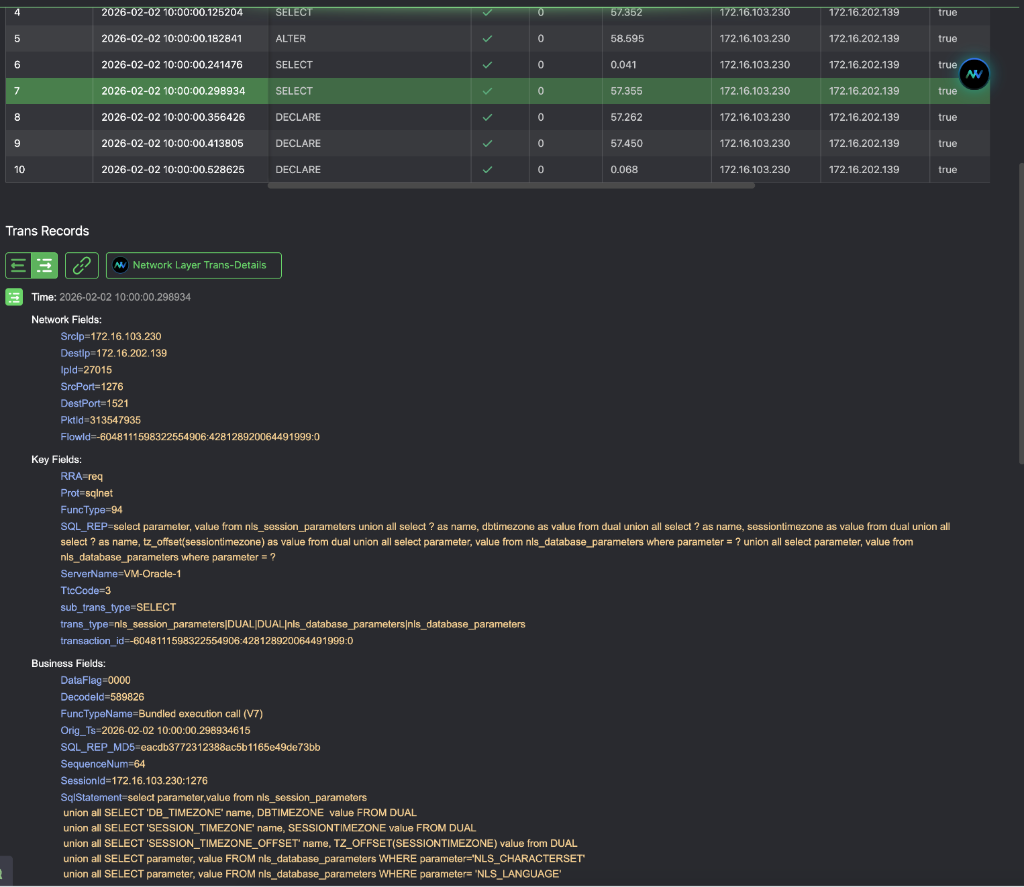
Task: Click the 'SESSION_TIMEZONE_OFFSET' union line
Action: pyautogui.click(x=320, y=843)
